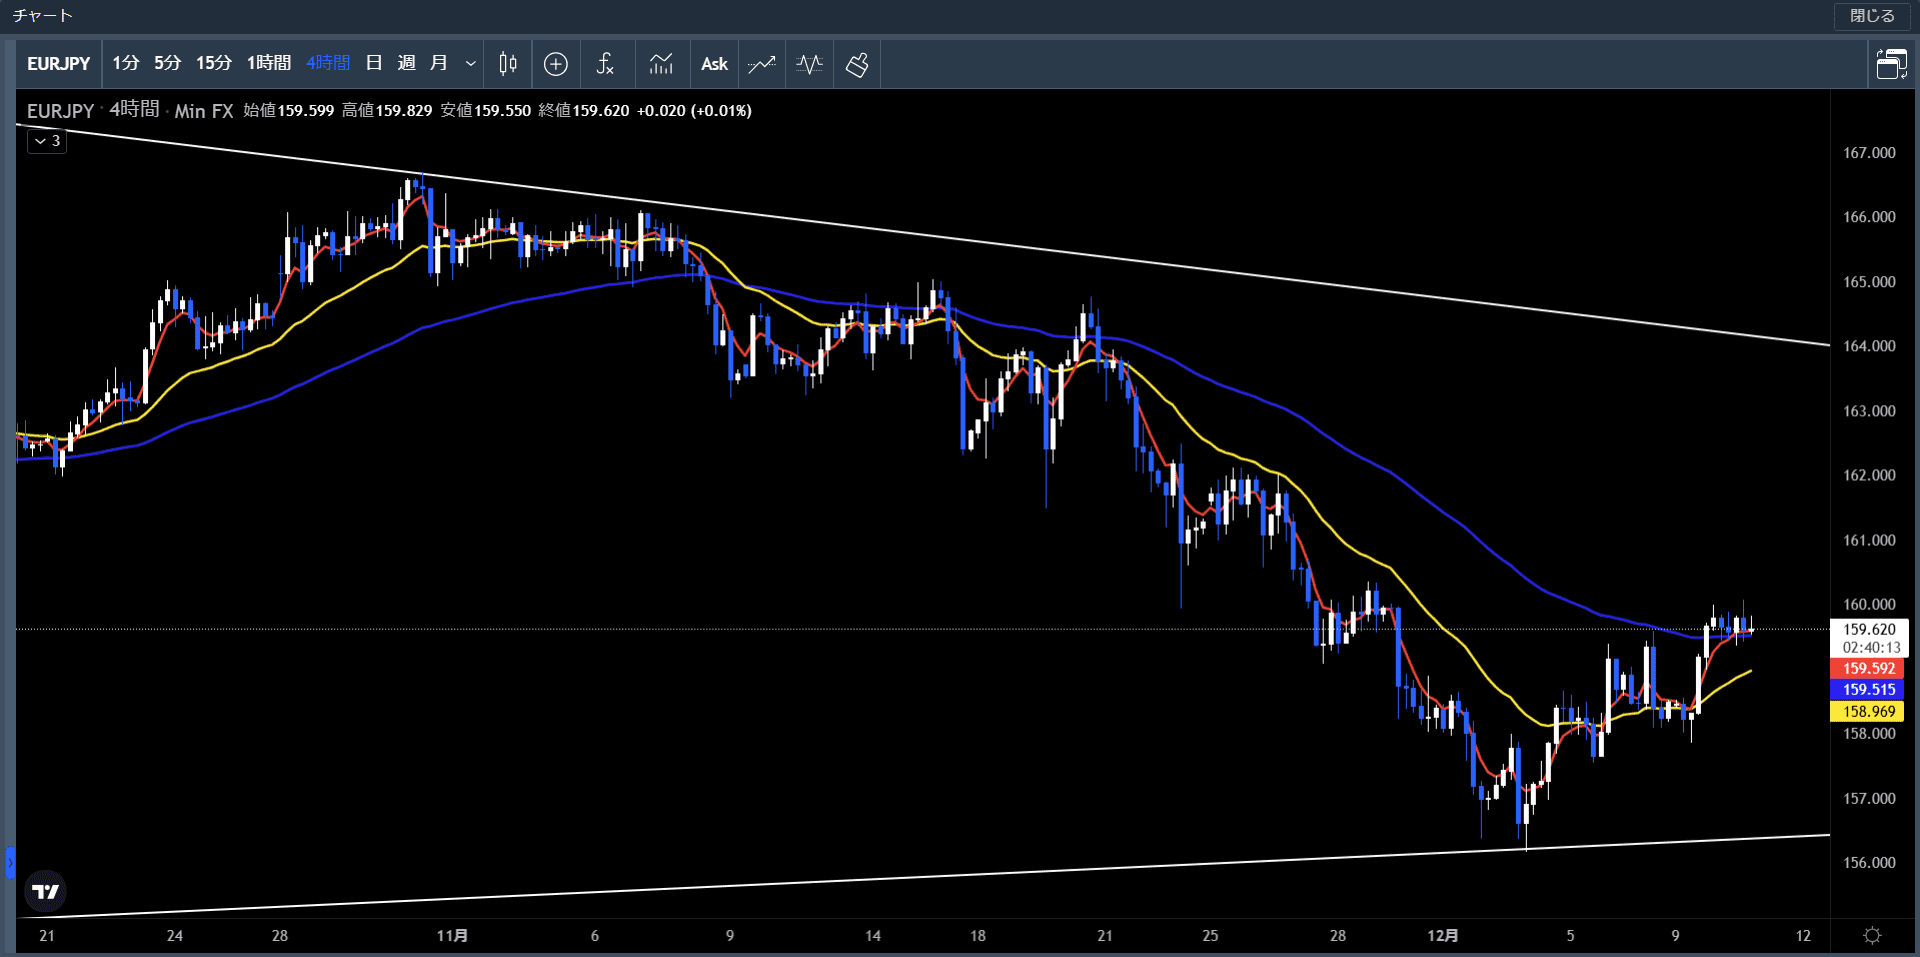Open the indicator templates icon

(x=661, y=64)
